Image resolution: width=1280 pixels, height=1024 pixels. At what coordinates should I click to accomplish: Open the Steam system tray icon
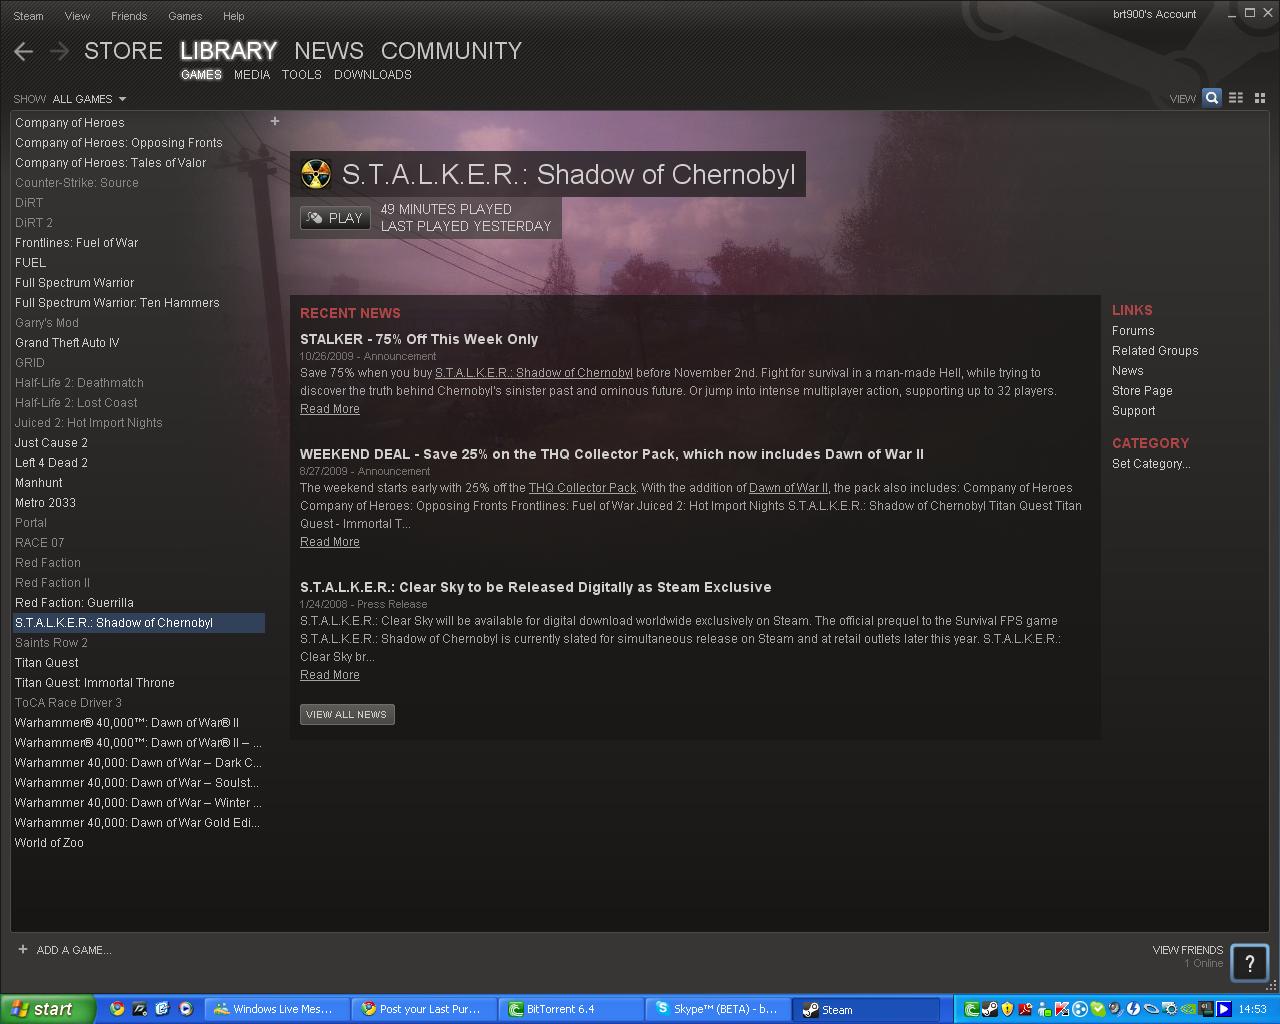989,1009
